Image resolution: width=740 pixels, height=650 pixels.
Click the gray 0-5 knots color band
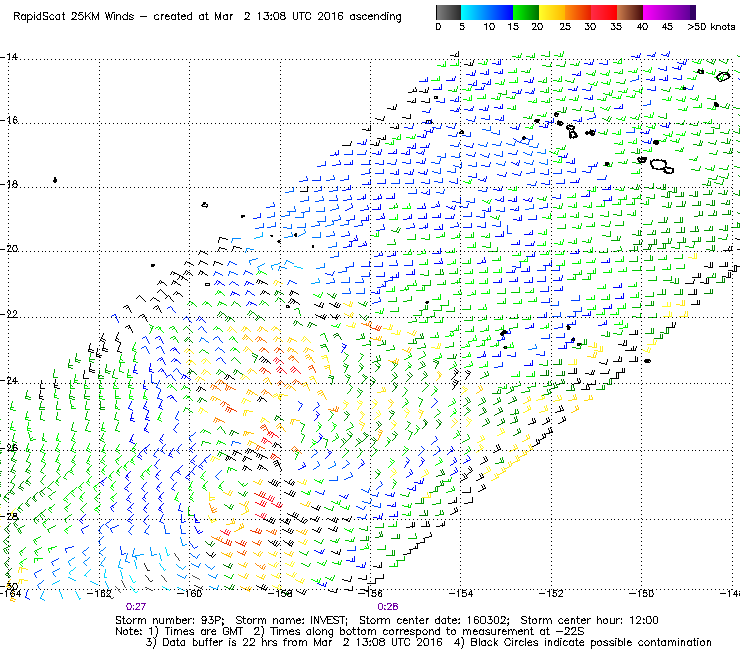[x=448, y=12]
